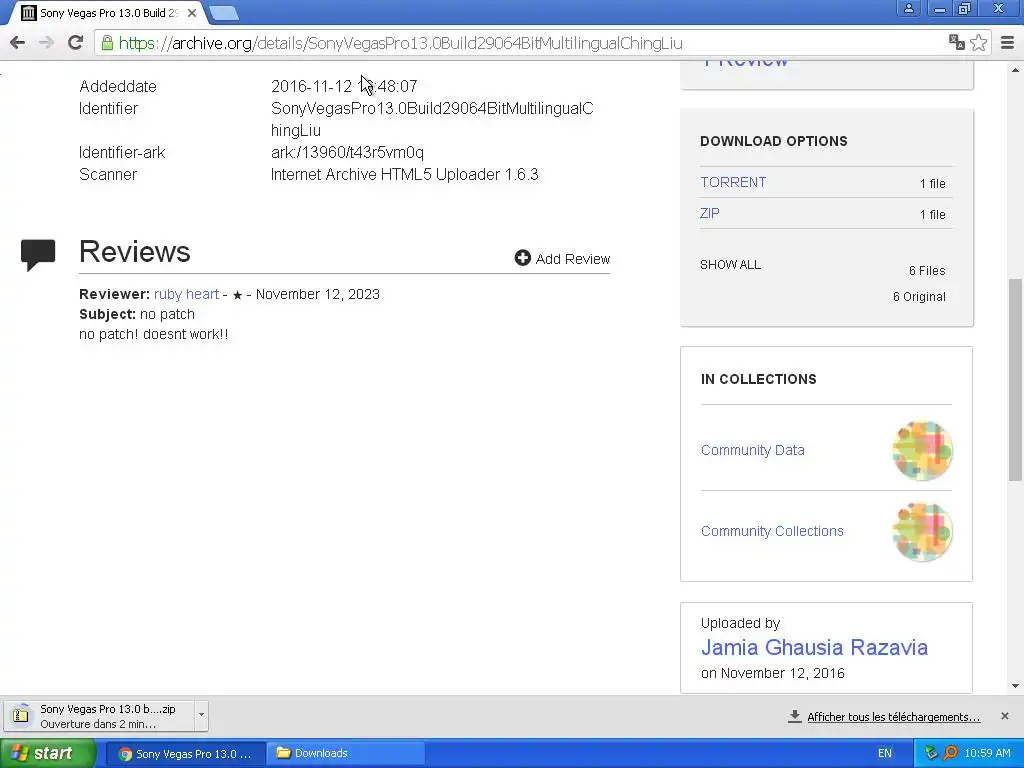Click the browser forward arrow

[46, 43]
